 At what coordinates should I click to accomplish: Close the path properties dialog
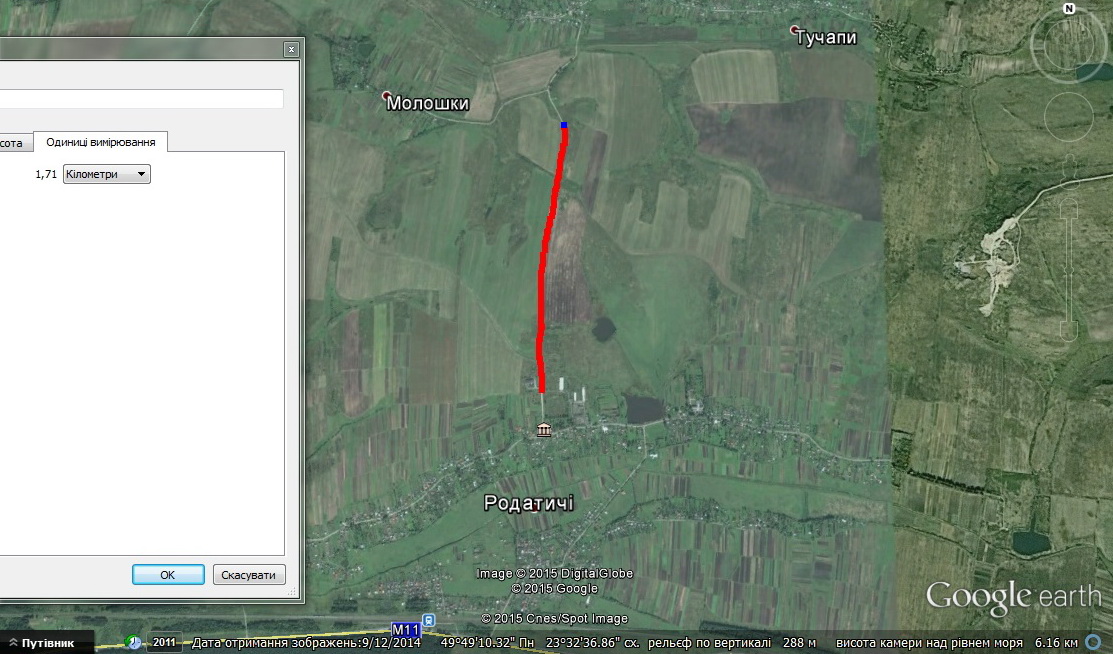(291, 49)
